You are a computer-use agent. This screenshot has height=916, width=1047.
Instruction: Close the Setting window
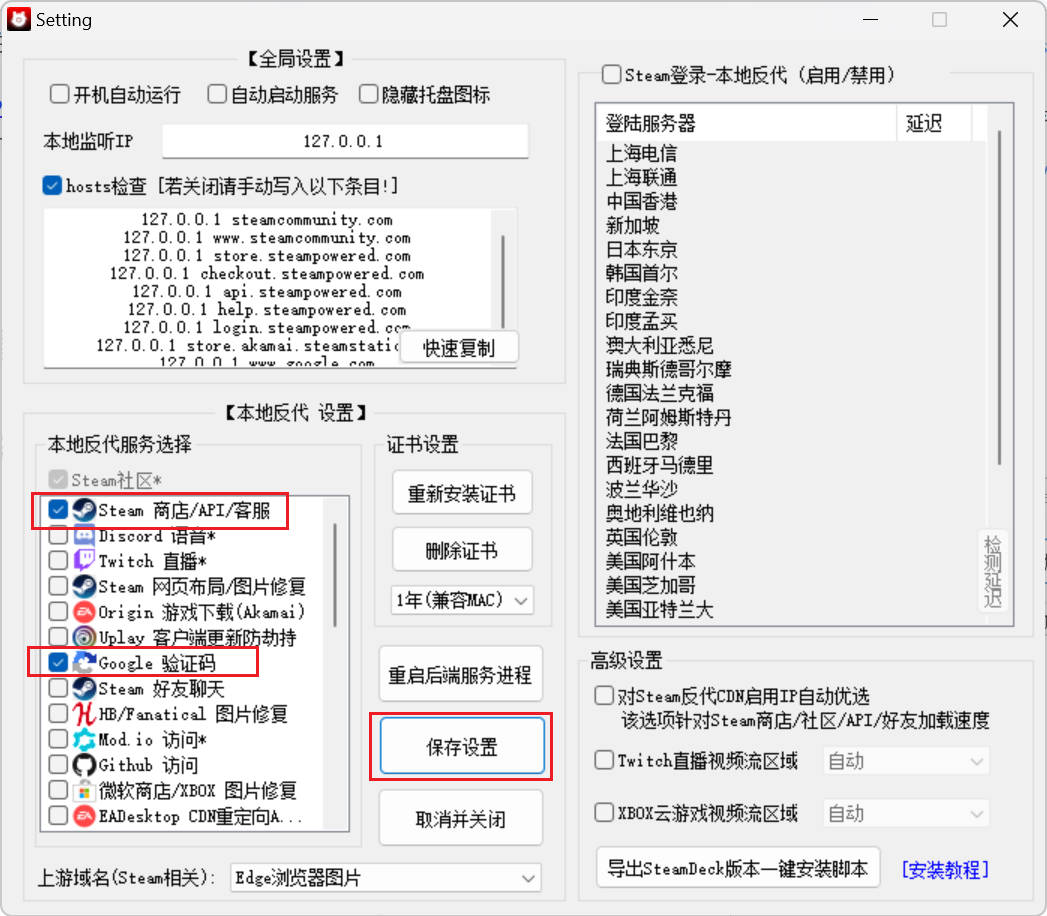1010,20
